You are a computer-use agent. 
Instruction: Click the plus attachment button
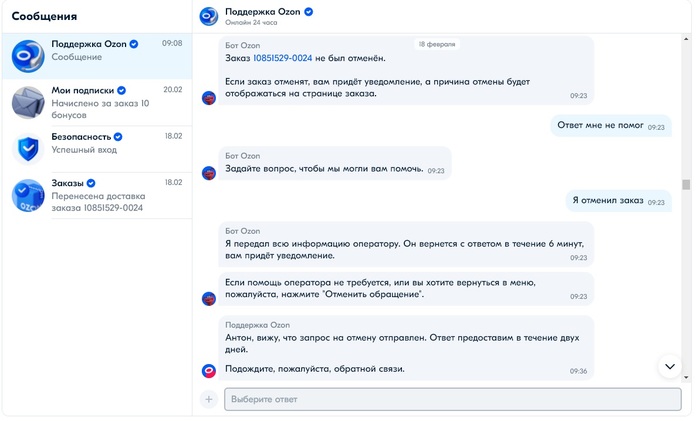tap(208, 399)
